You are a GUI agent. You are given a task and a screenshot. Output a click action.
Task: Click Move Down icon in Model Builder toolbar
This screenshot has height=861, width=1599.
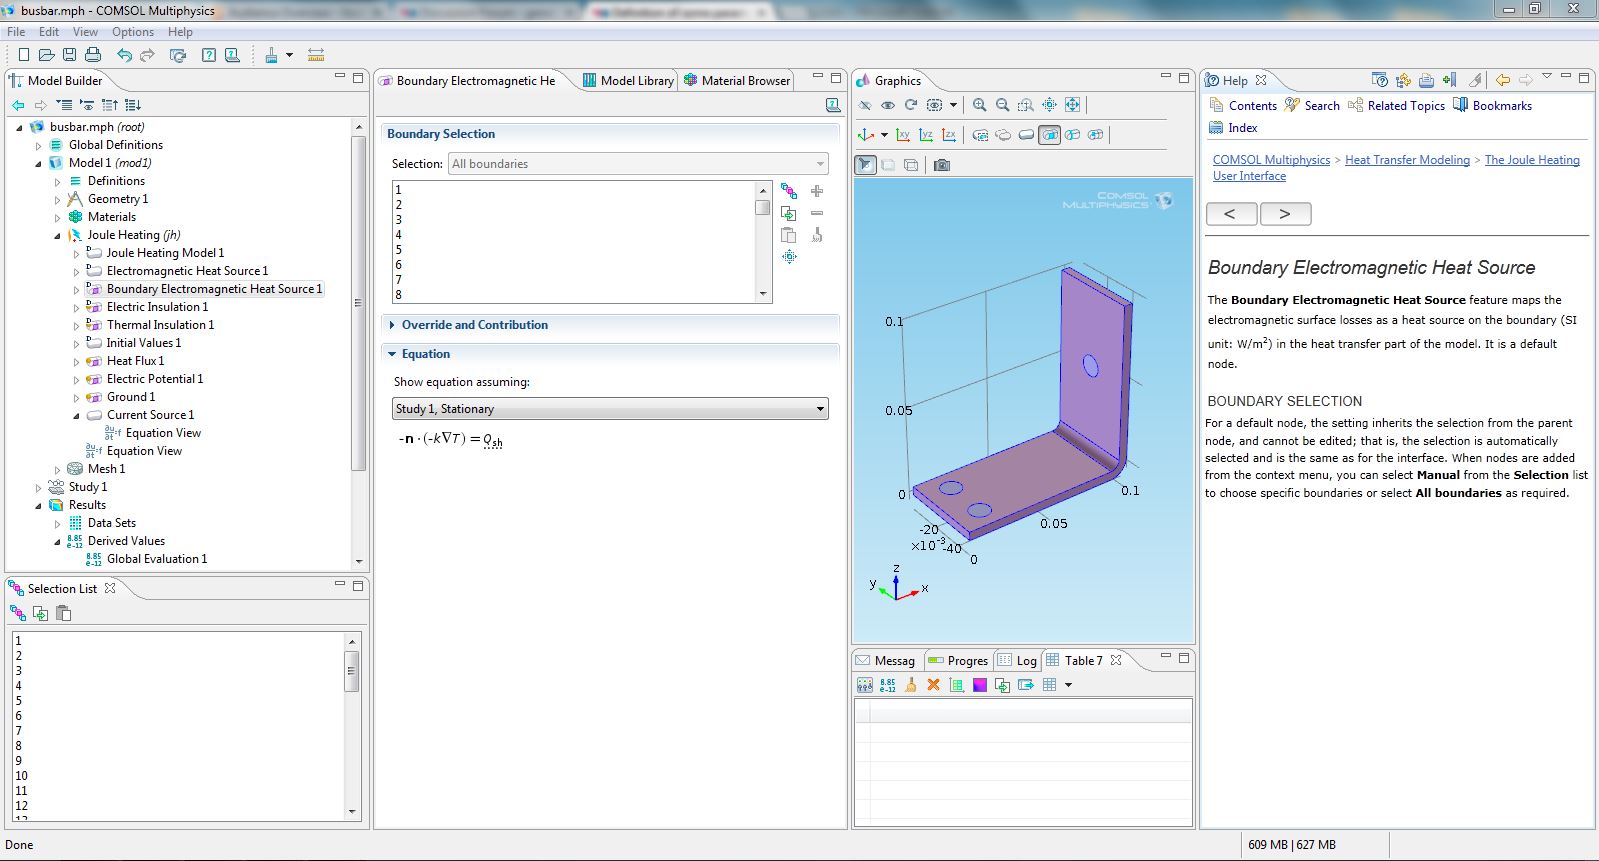pyautogui.click(x=133, y=105)
